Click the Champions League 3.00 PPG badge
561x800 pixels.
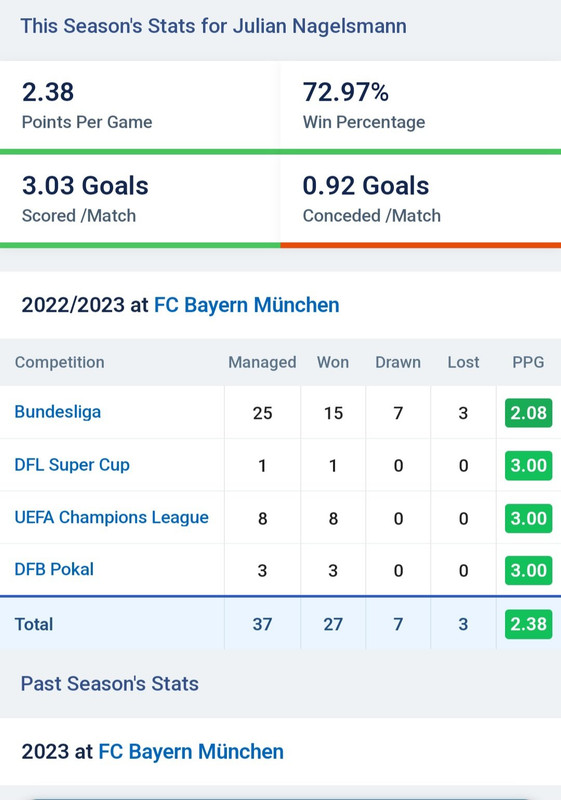(528, 518)
